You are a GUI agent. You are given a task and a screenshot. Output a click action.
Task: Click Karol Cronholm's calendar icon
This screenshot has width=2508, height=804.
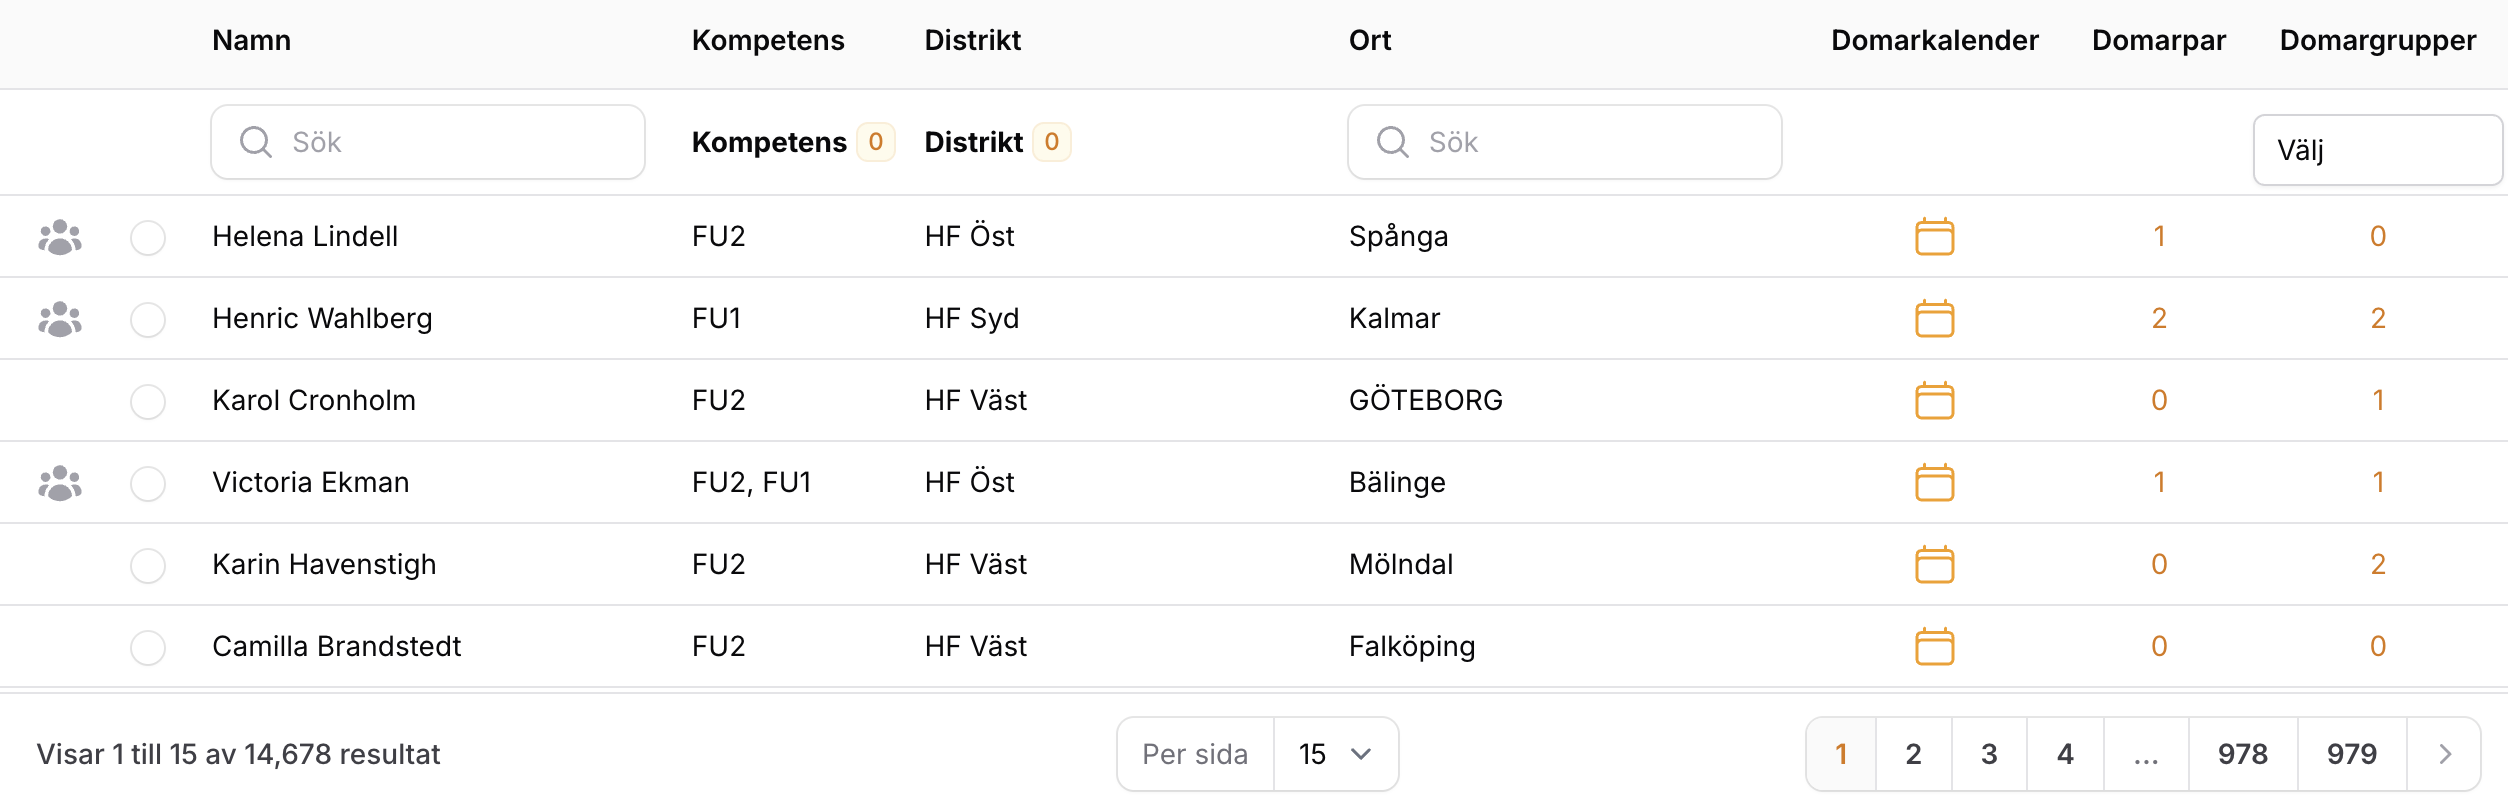(1934, 401)
